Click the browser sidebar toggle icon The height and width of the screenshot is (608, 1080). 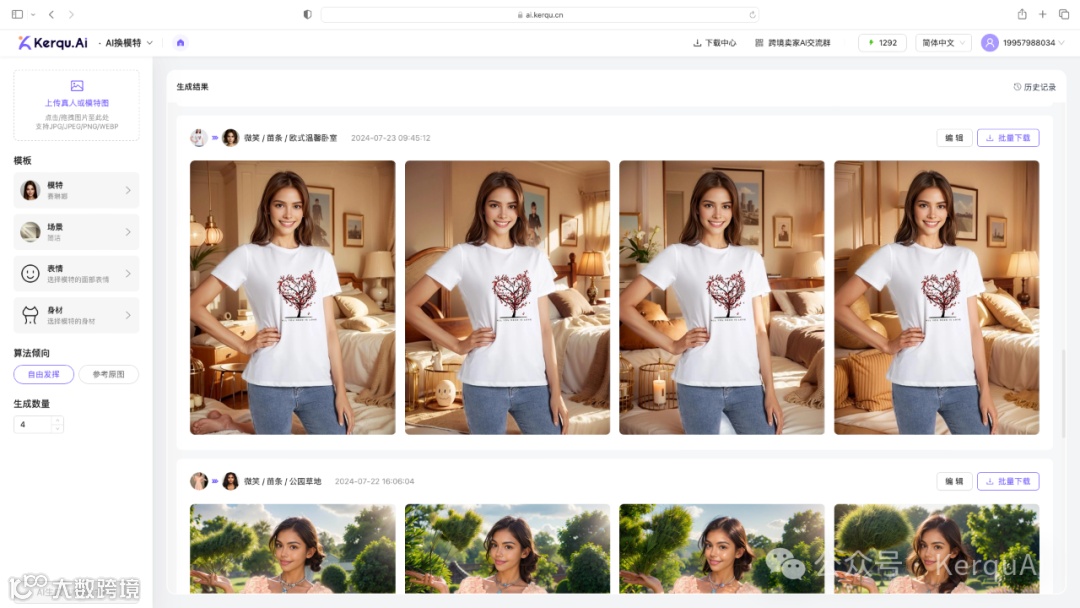(x=17, y=14)
